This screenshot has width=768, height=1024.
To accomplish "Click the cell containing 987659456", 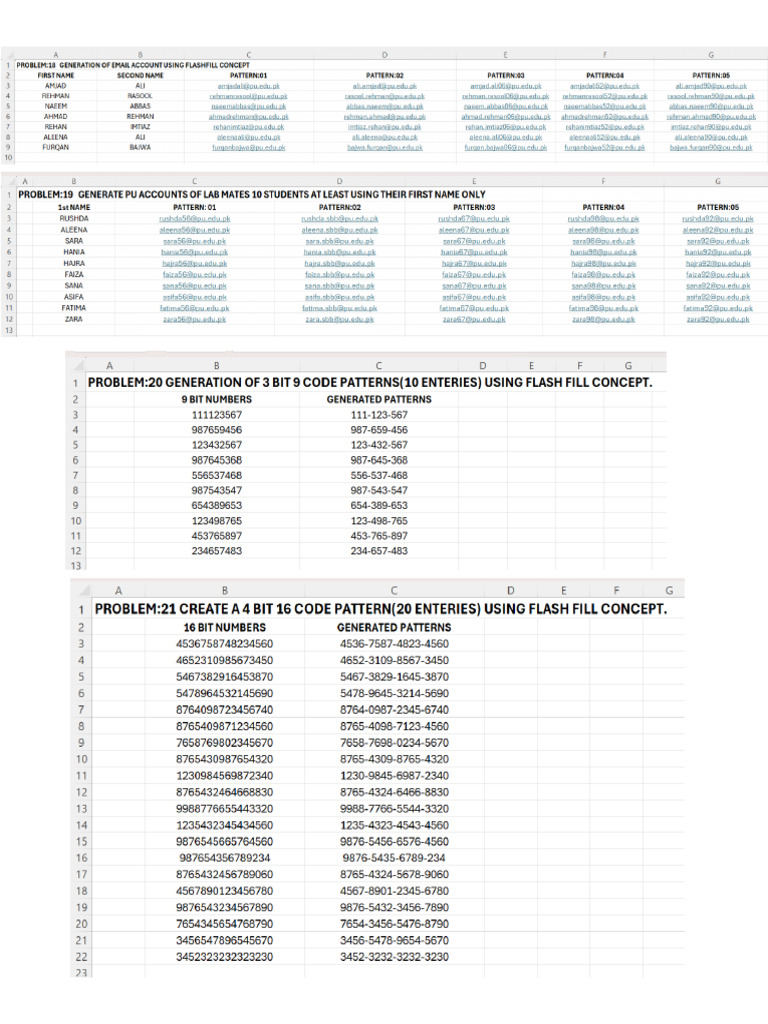I will [217, 430].
